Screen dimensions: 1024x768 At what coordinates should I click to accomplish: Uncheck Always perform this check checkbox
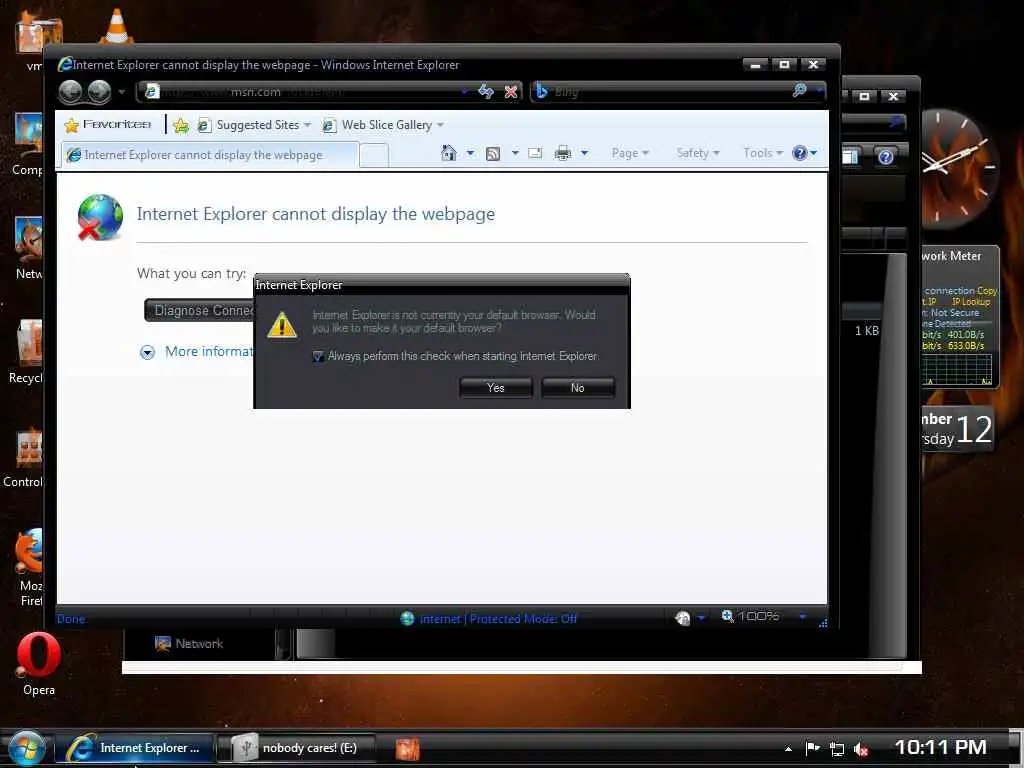tap(318, 357)
